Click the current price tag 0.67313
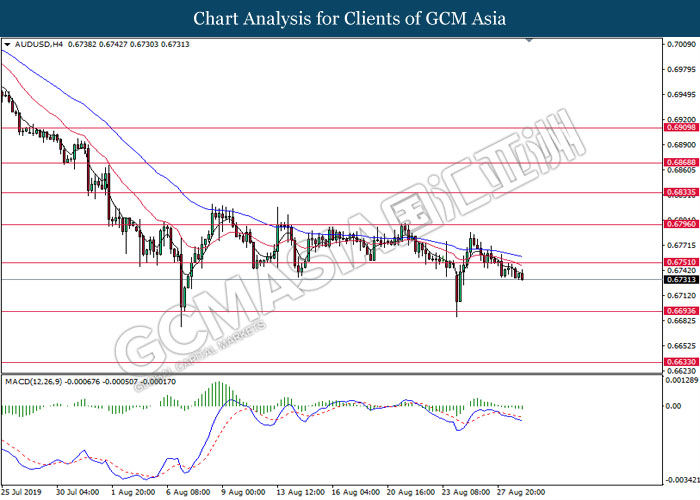The image size is (700, 500). [x=681, y=279]
